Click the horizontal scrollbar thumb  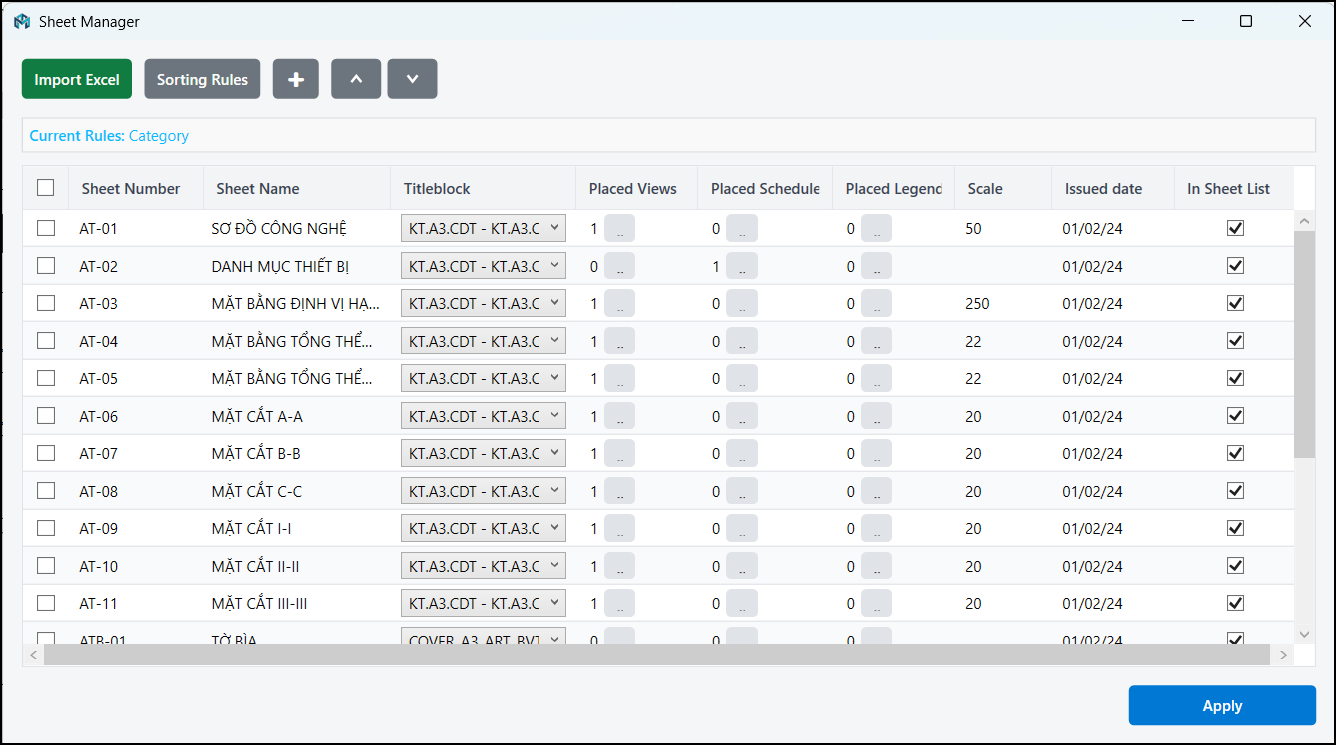[x=656, y=654]
